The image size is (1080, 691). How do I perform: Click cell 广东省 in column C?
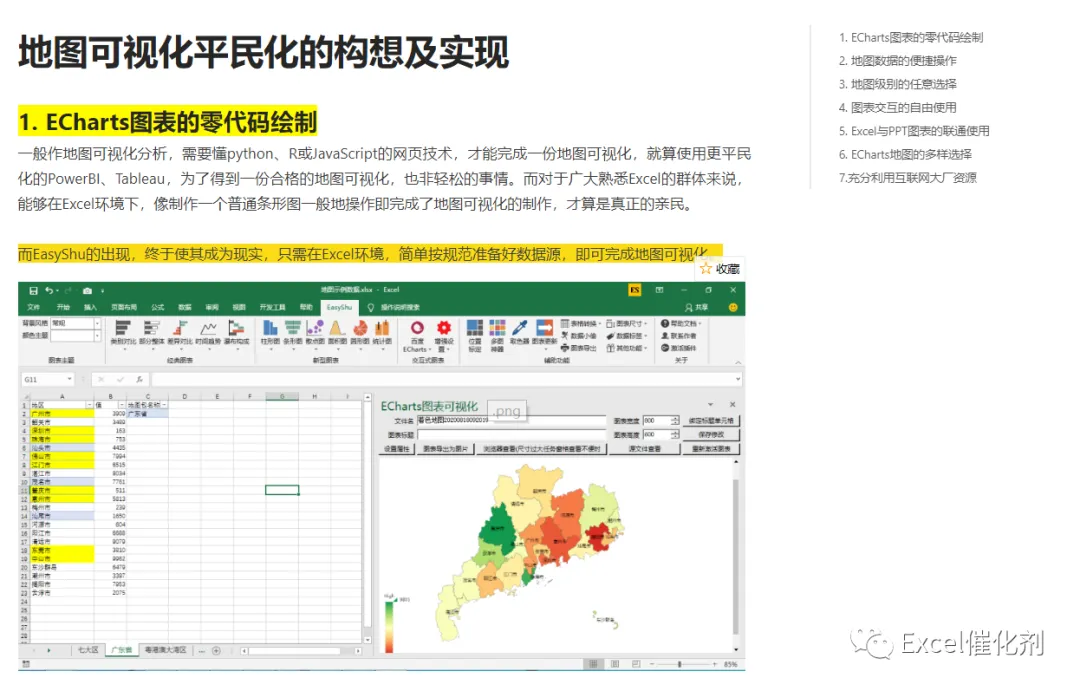click(x=147, y=414)
